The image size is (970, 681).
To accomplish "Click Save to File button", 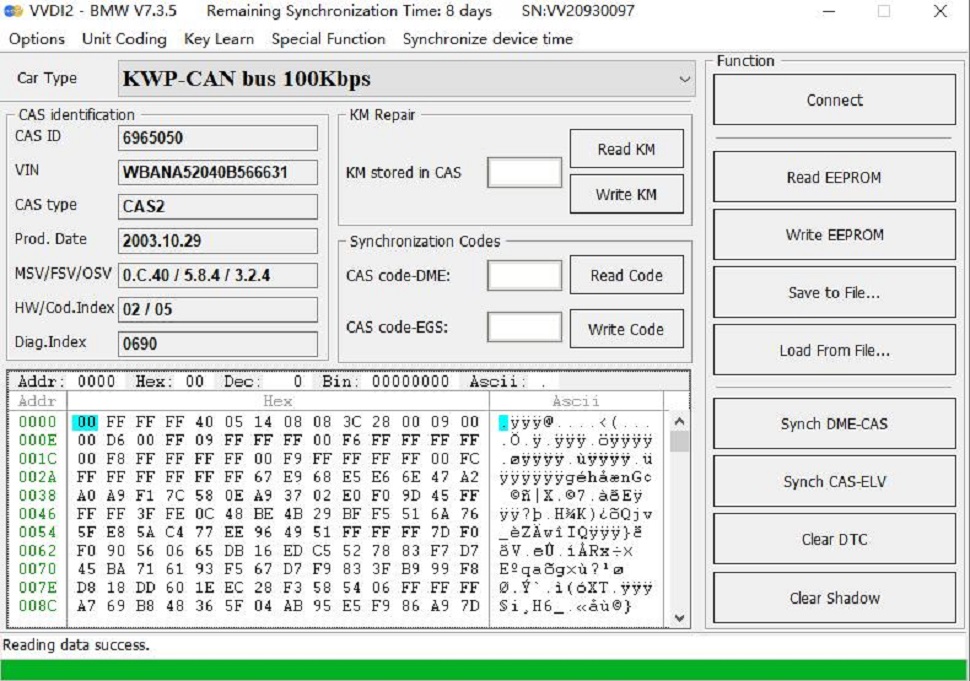I will click(833, 293).
